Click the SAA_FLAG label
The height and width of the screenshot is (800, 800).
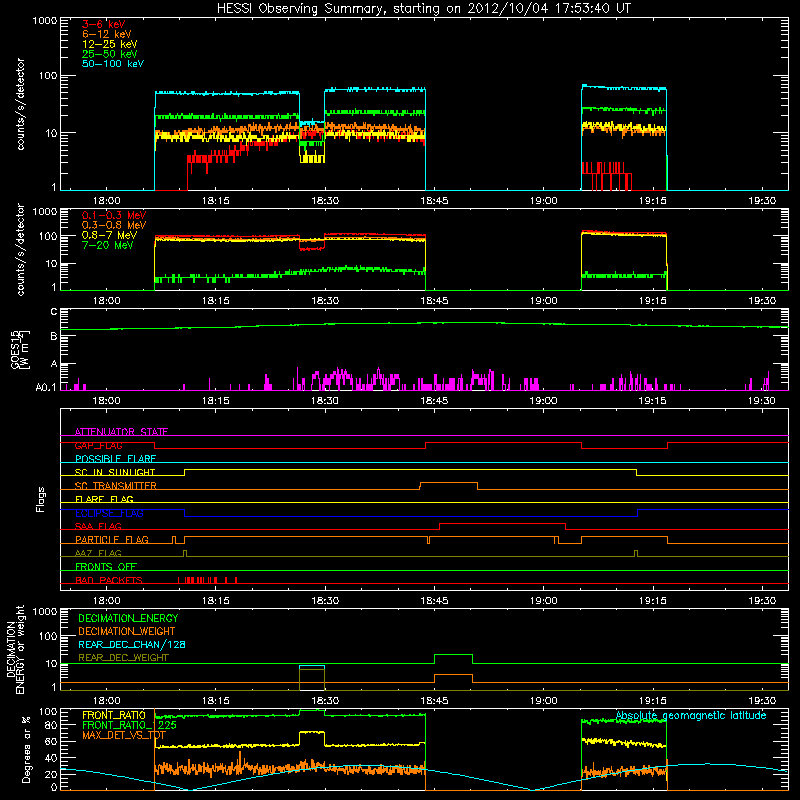pos(98,526)
